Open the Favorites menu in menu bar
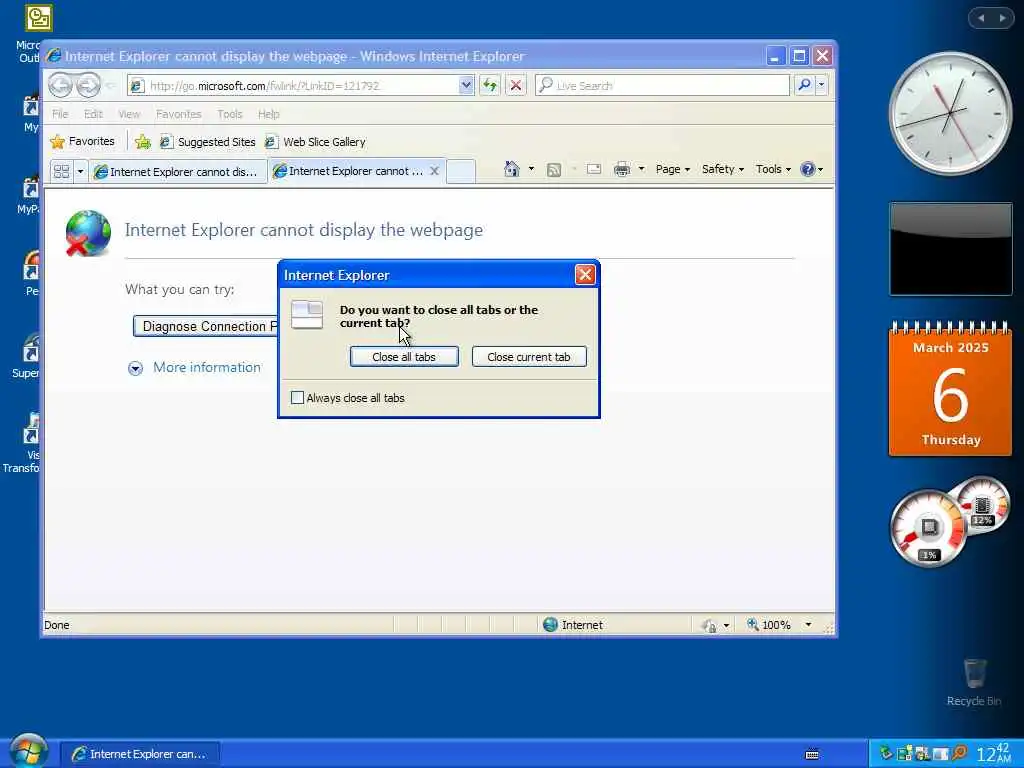This screenshot has height=768, width=1024. (178, 114)
